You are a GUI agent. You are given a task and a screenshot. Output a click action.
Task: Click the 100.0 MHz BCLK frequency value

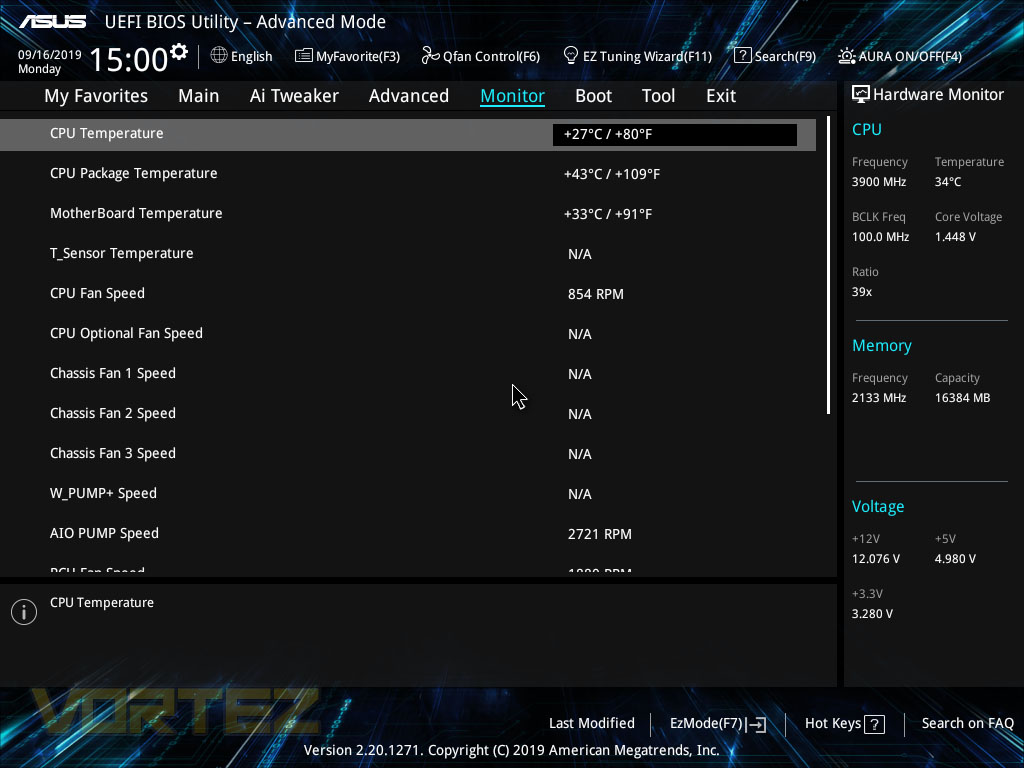coord(880,237)
